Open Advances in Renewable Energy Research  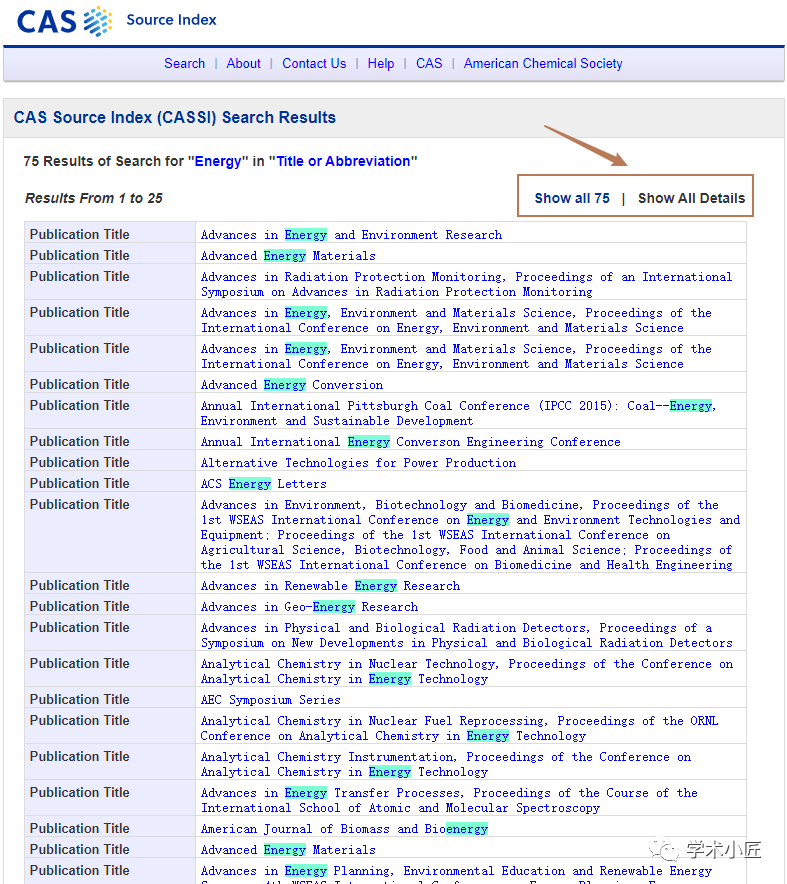(x=330, y=586)
